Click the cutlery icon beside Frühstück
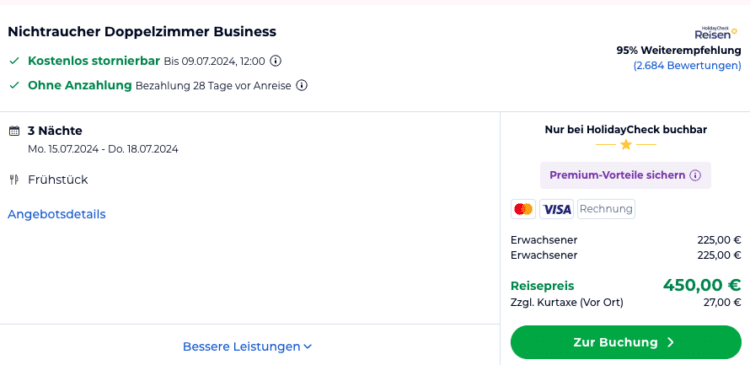 pos(14,180)
